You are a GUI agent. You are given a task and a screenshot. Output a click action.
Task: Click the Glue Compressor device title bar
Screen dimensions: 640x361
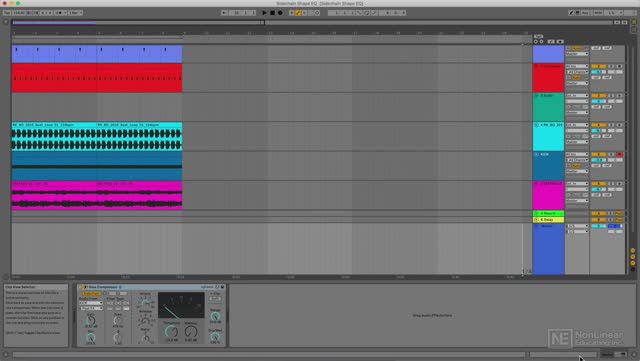151,287
